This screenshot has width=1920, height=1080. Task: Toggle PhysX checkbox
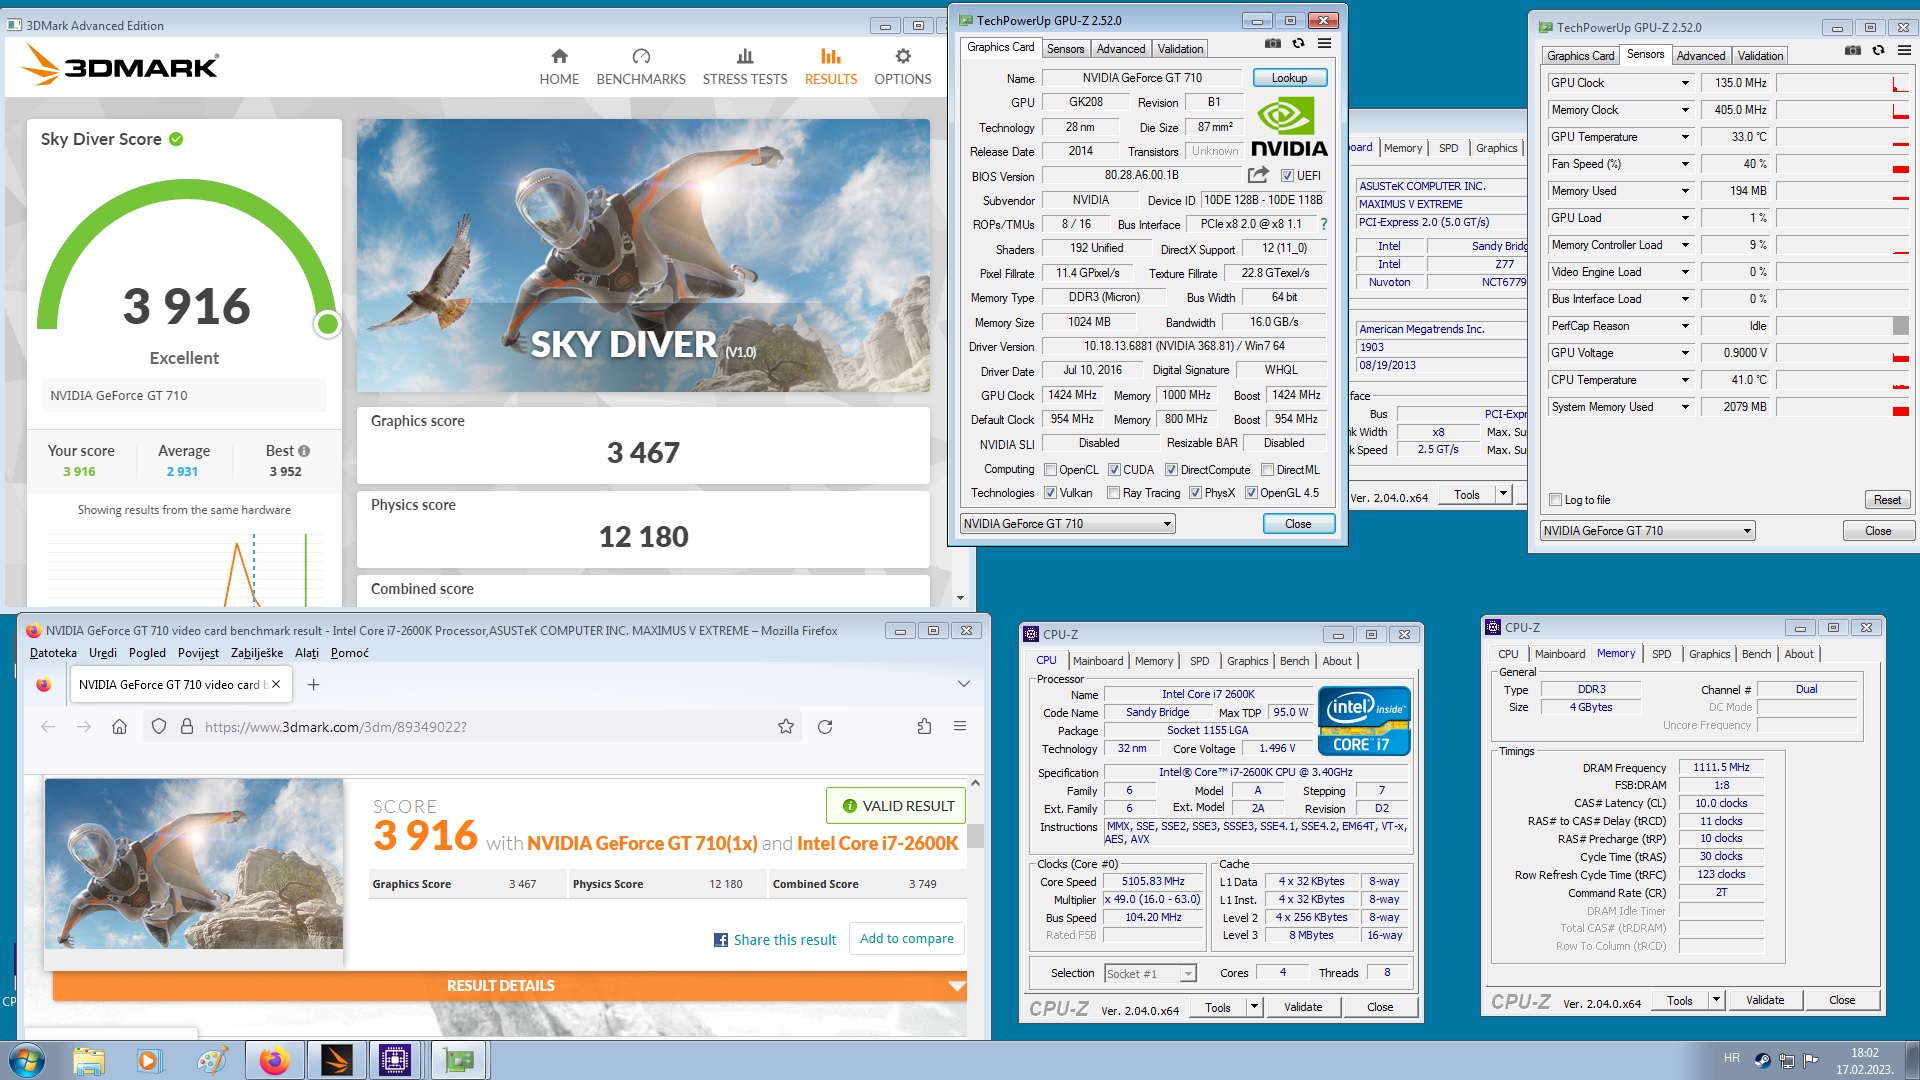tap(1195, 493)
